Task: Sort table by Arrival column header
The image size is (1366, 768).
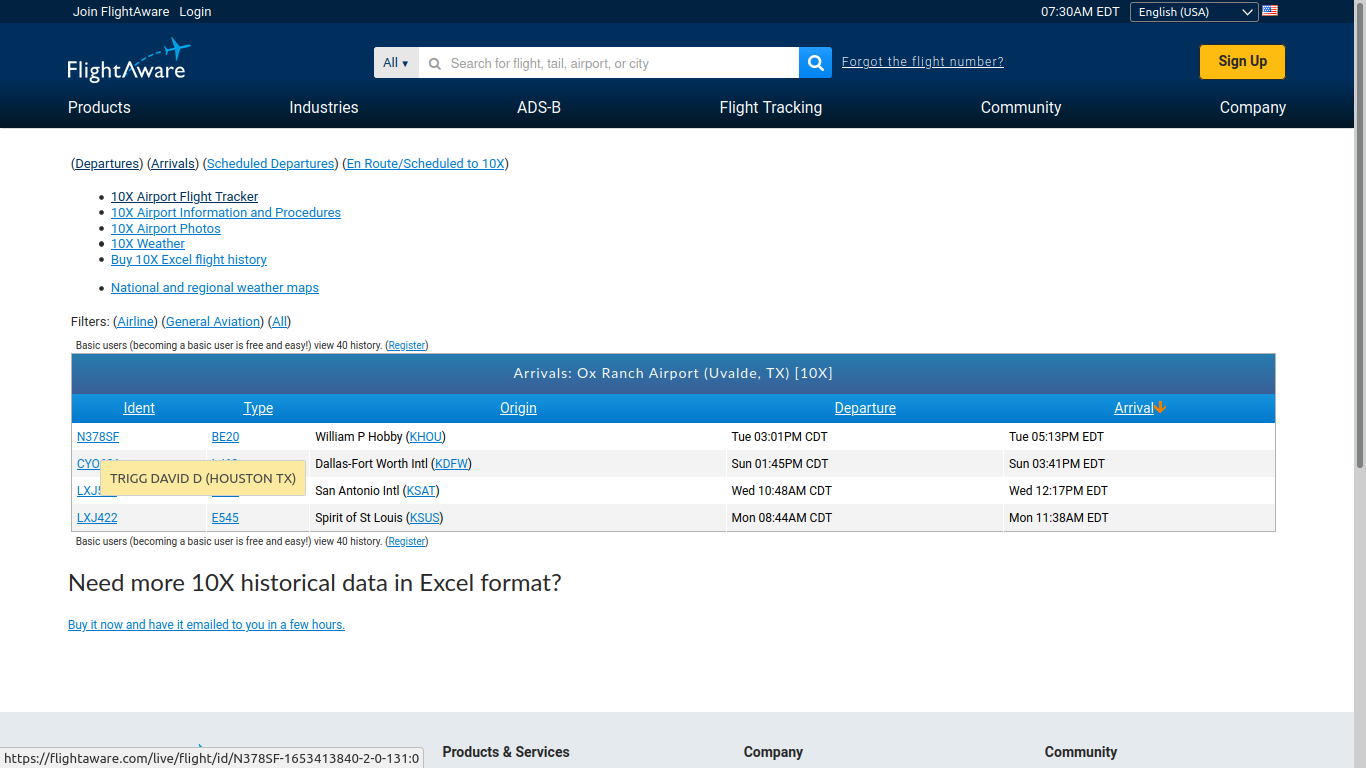Action: [x=1134, y=408]
